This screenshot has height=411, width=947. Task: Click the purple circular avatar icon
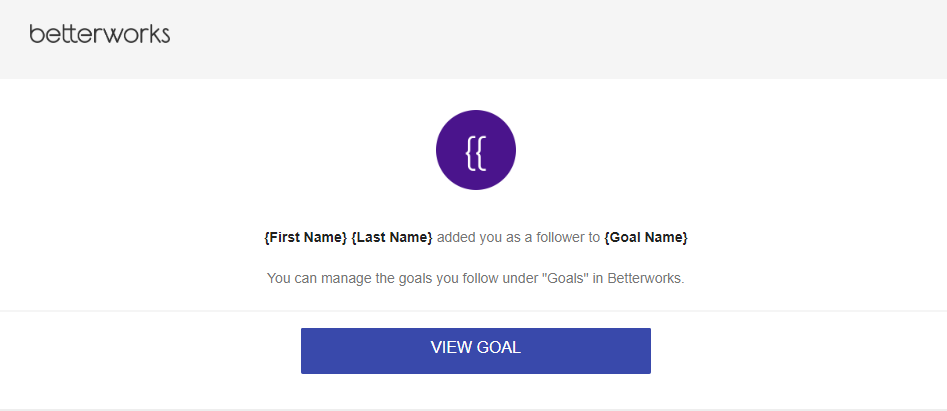click(x=476, y=150)
